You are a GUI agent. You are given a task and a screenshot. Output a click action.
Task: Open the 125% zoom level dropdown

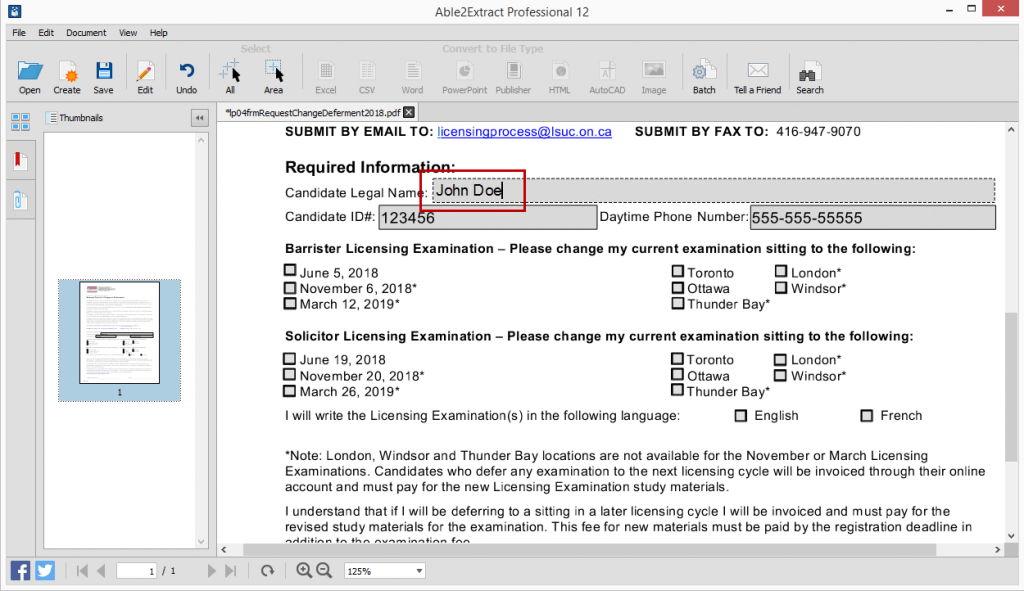coord(384,570)
